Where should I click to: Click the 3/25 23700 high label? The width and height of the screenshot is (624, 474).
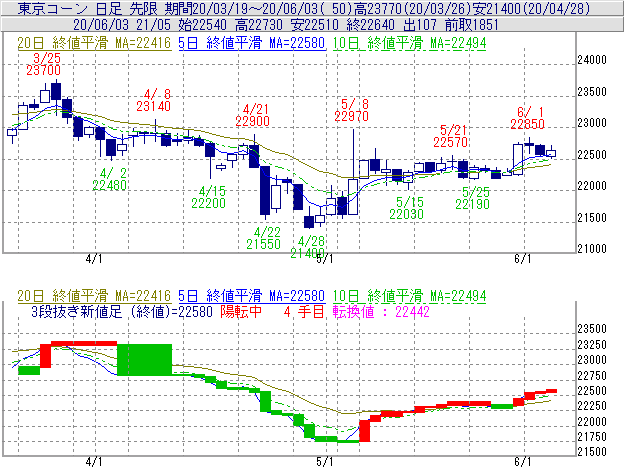(43, 64)
